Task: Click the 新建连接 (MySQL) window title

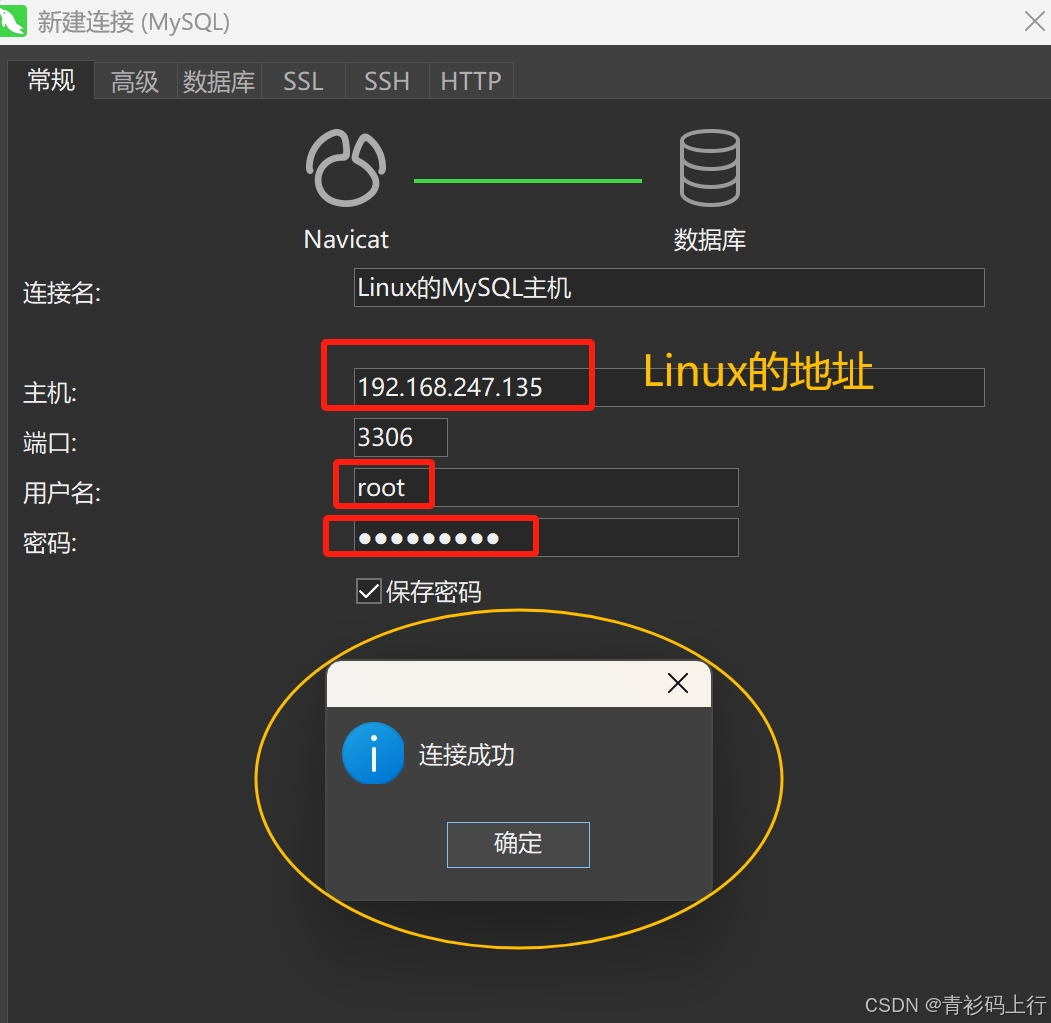Action: 133,22
